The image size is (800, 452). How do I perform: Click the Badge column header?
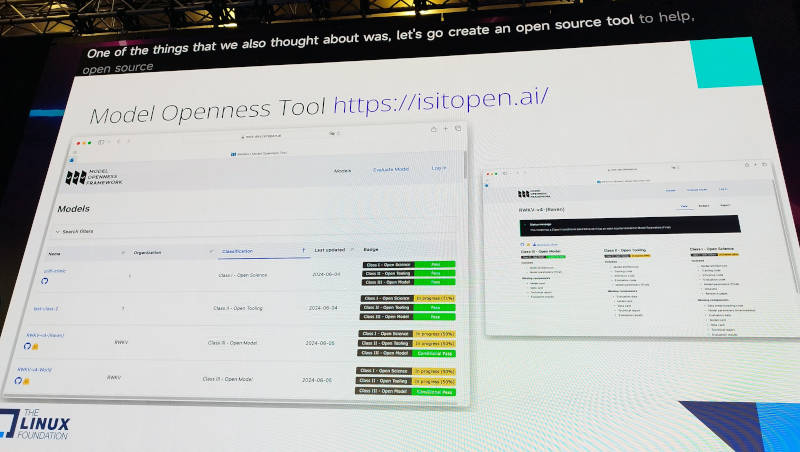pos(371,249)
